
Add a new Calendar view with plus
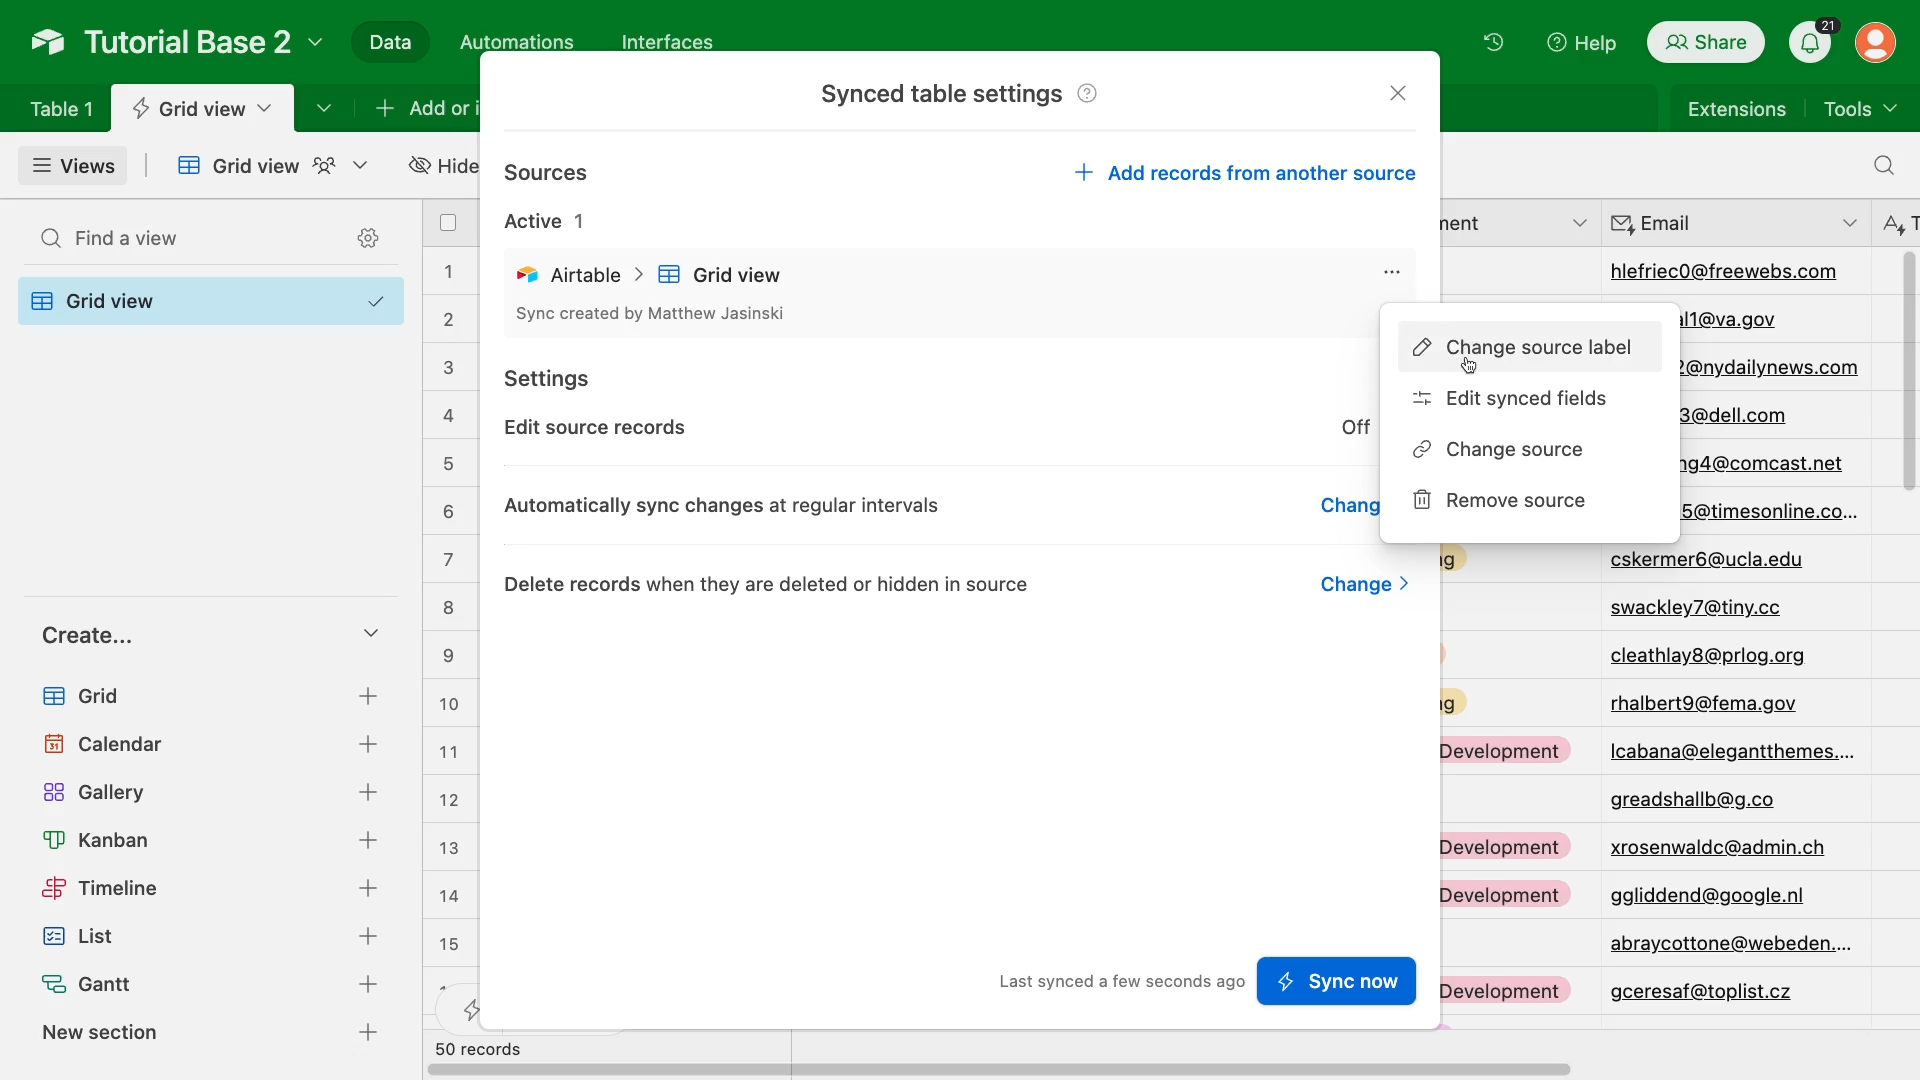(368, 744)
